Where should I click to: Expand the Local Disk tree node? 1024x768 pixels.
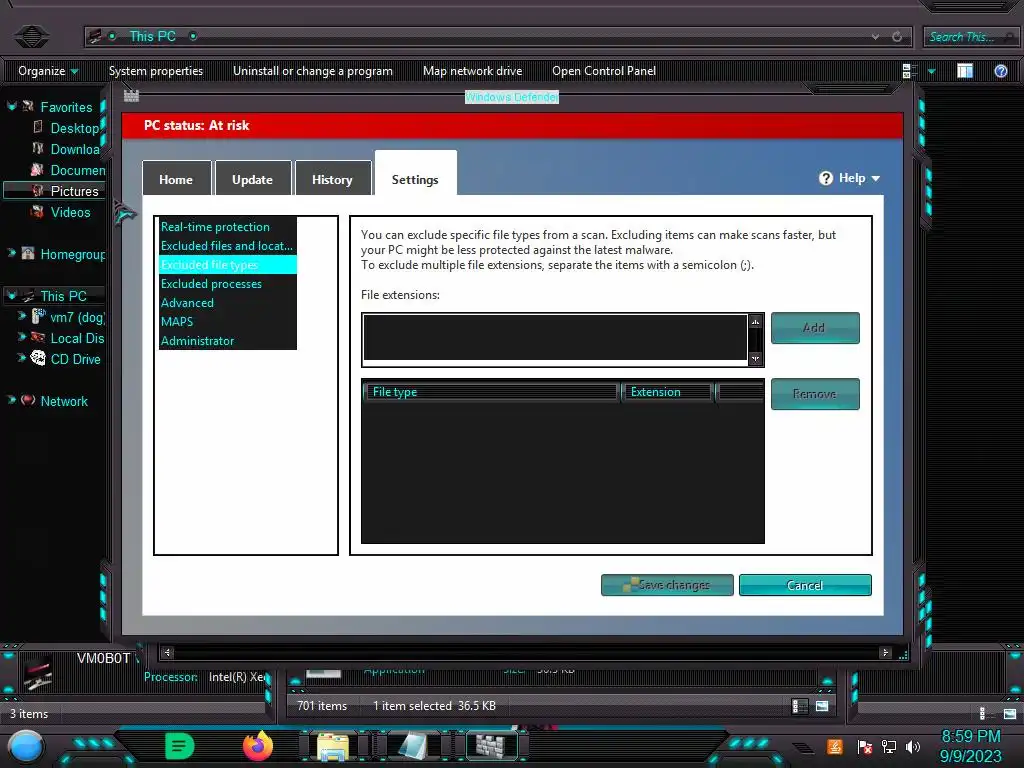point(22,338)
